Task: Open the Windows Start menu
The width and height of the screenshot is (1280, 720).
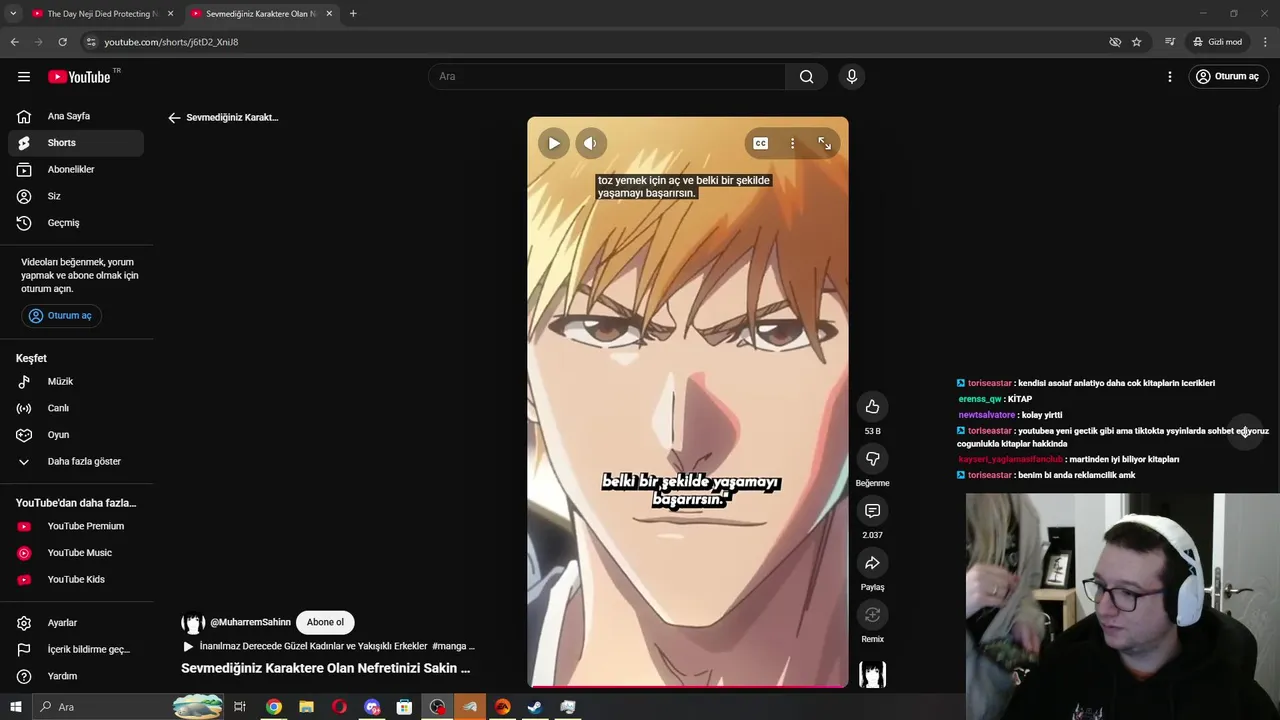Action: (15, 707)
